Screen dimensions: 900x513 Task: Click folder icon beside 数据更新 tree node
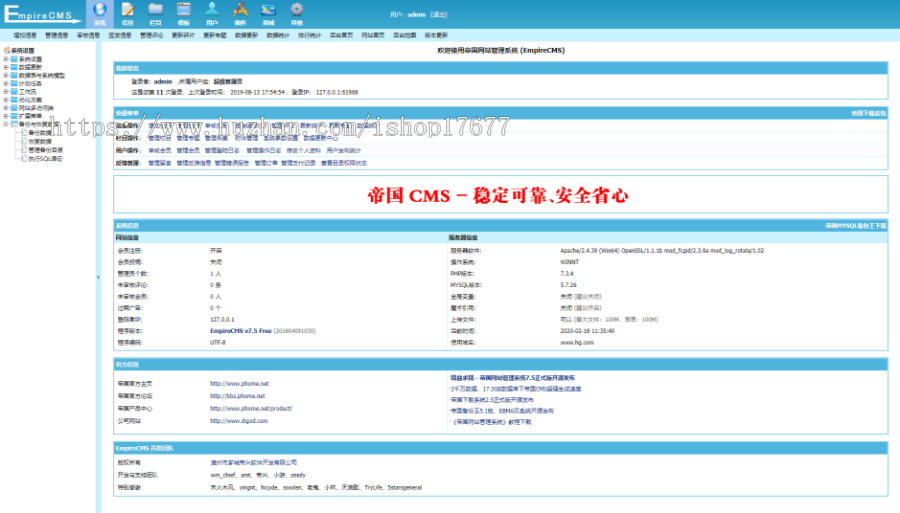[14, 67]
